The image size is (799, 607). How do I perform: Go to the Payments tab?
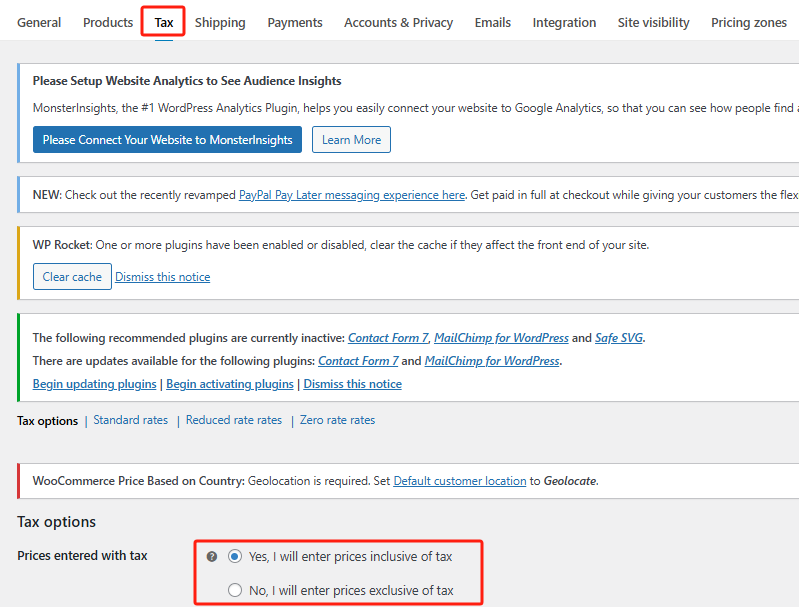[x=295, y=22]
